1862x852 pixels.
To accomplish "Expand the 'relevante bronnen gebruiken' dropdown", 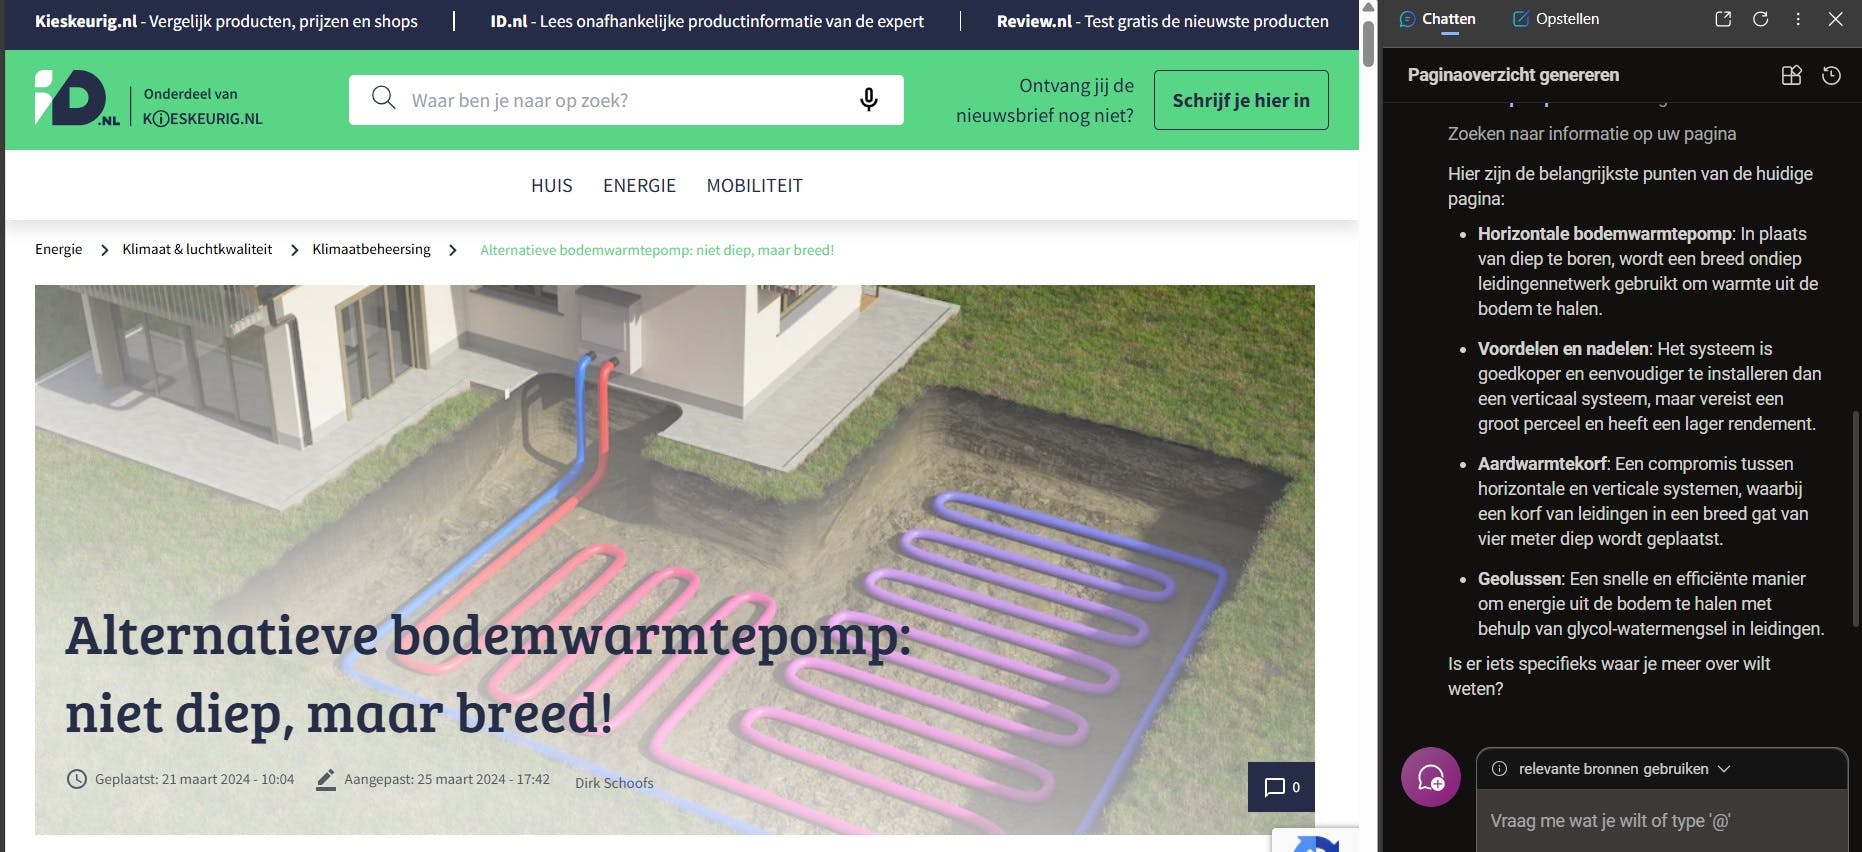I will (1612, 769).
